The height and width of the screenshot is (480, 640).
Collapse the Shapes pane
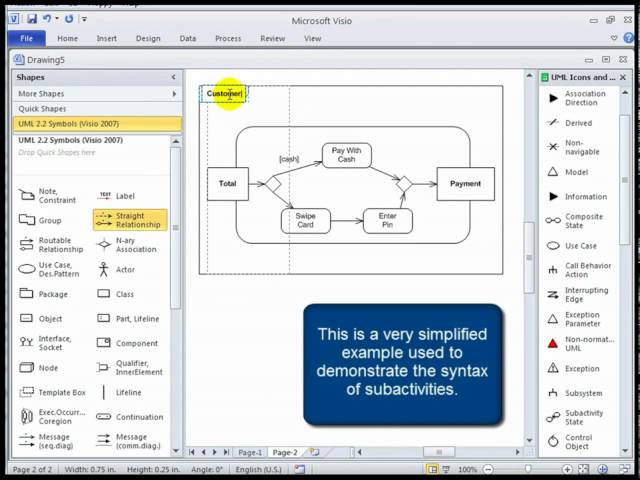click(x=173, y=77)
